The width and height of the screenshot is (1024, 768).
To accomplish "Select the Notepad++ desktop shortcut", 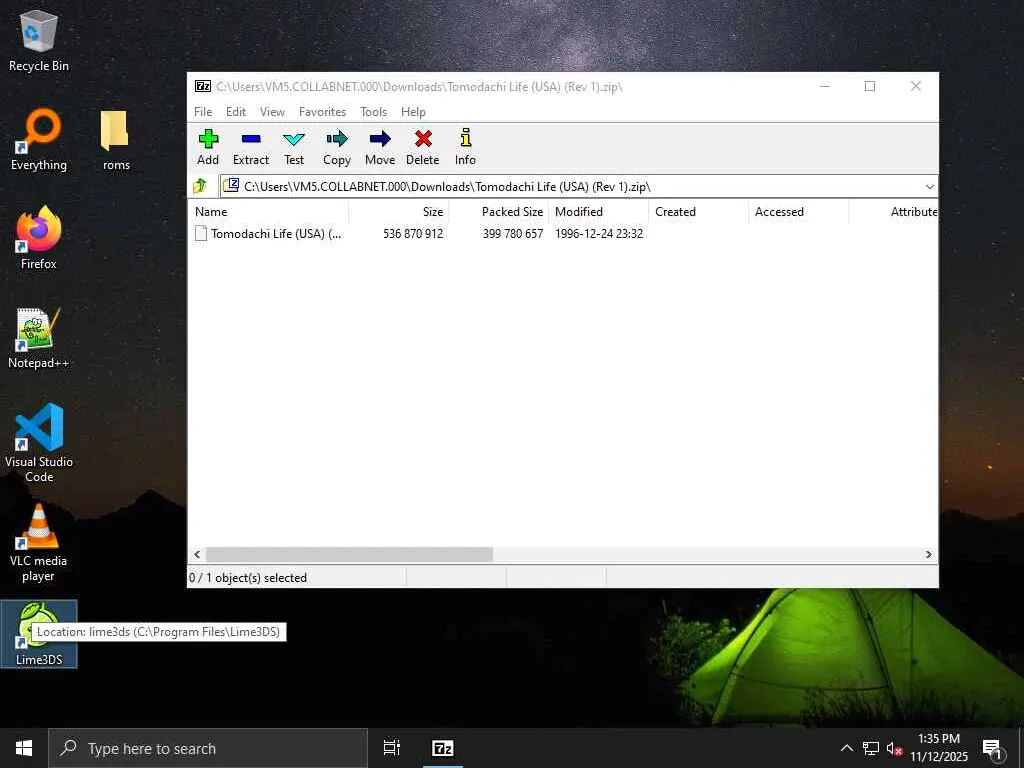I will point(39,338).
